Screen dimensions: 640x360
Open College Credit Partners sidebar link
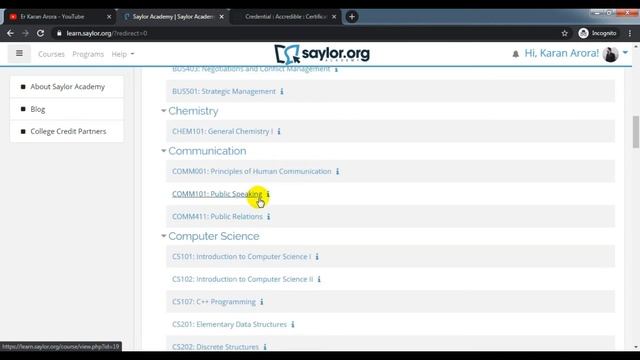point(68,131)
